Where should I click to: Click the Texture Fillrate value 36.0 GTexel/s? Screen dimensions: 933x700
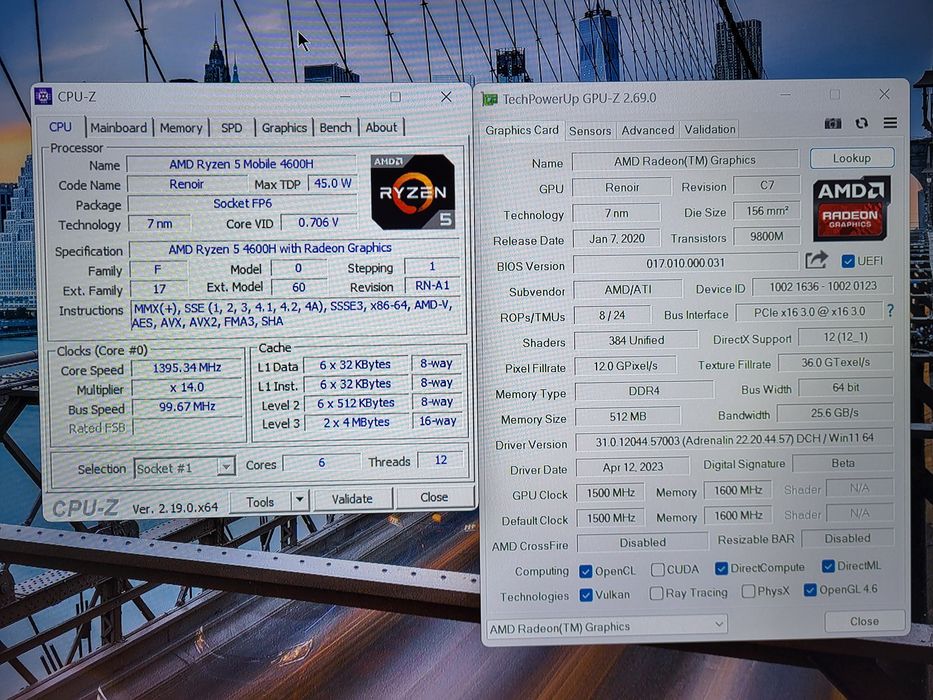tap(835, 362)
